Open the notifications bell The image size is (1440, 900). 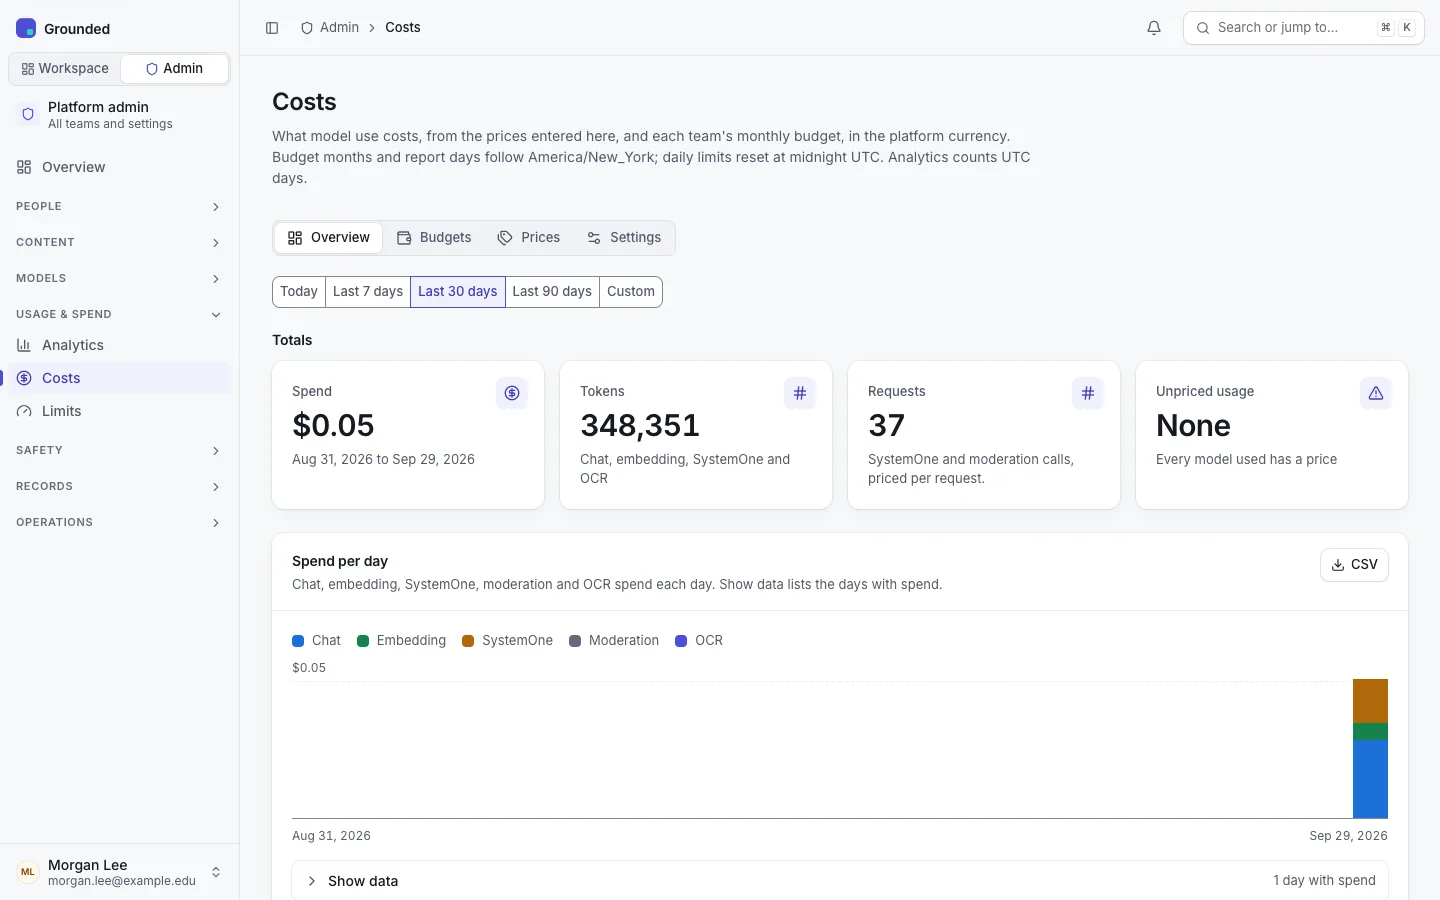(x=1154, y=28)
